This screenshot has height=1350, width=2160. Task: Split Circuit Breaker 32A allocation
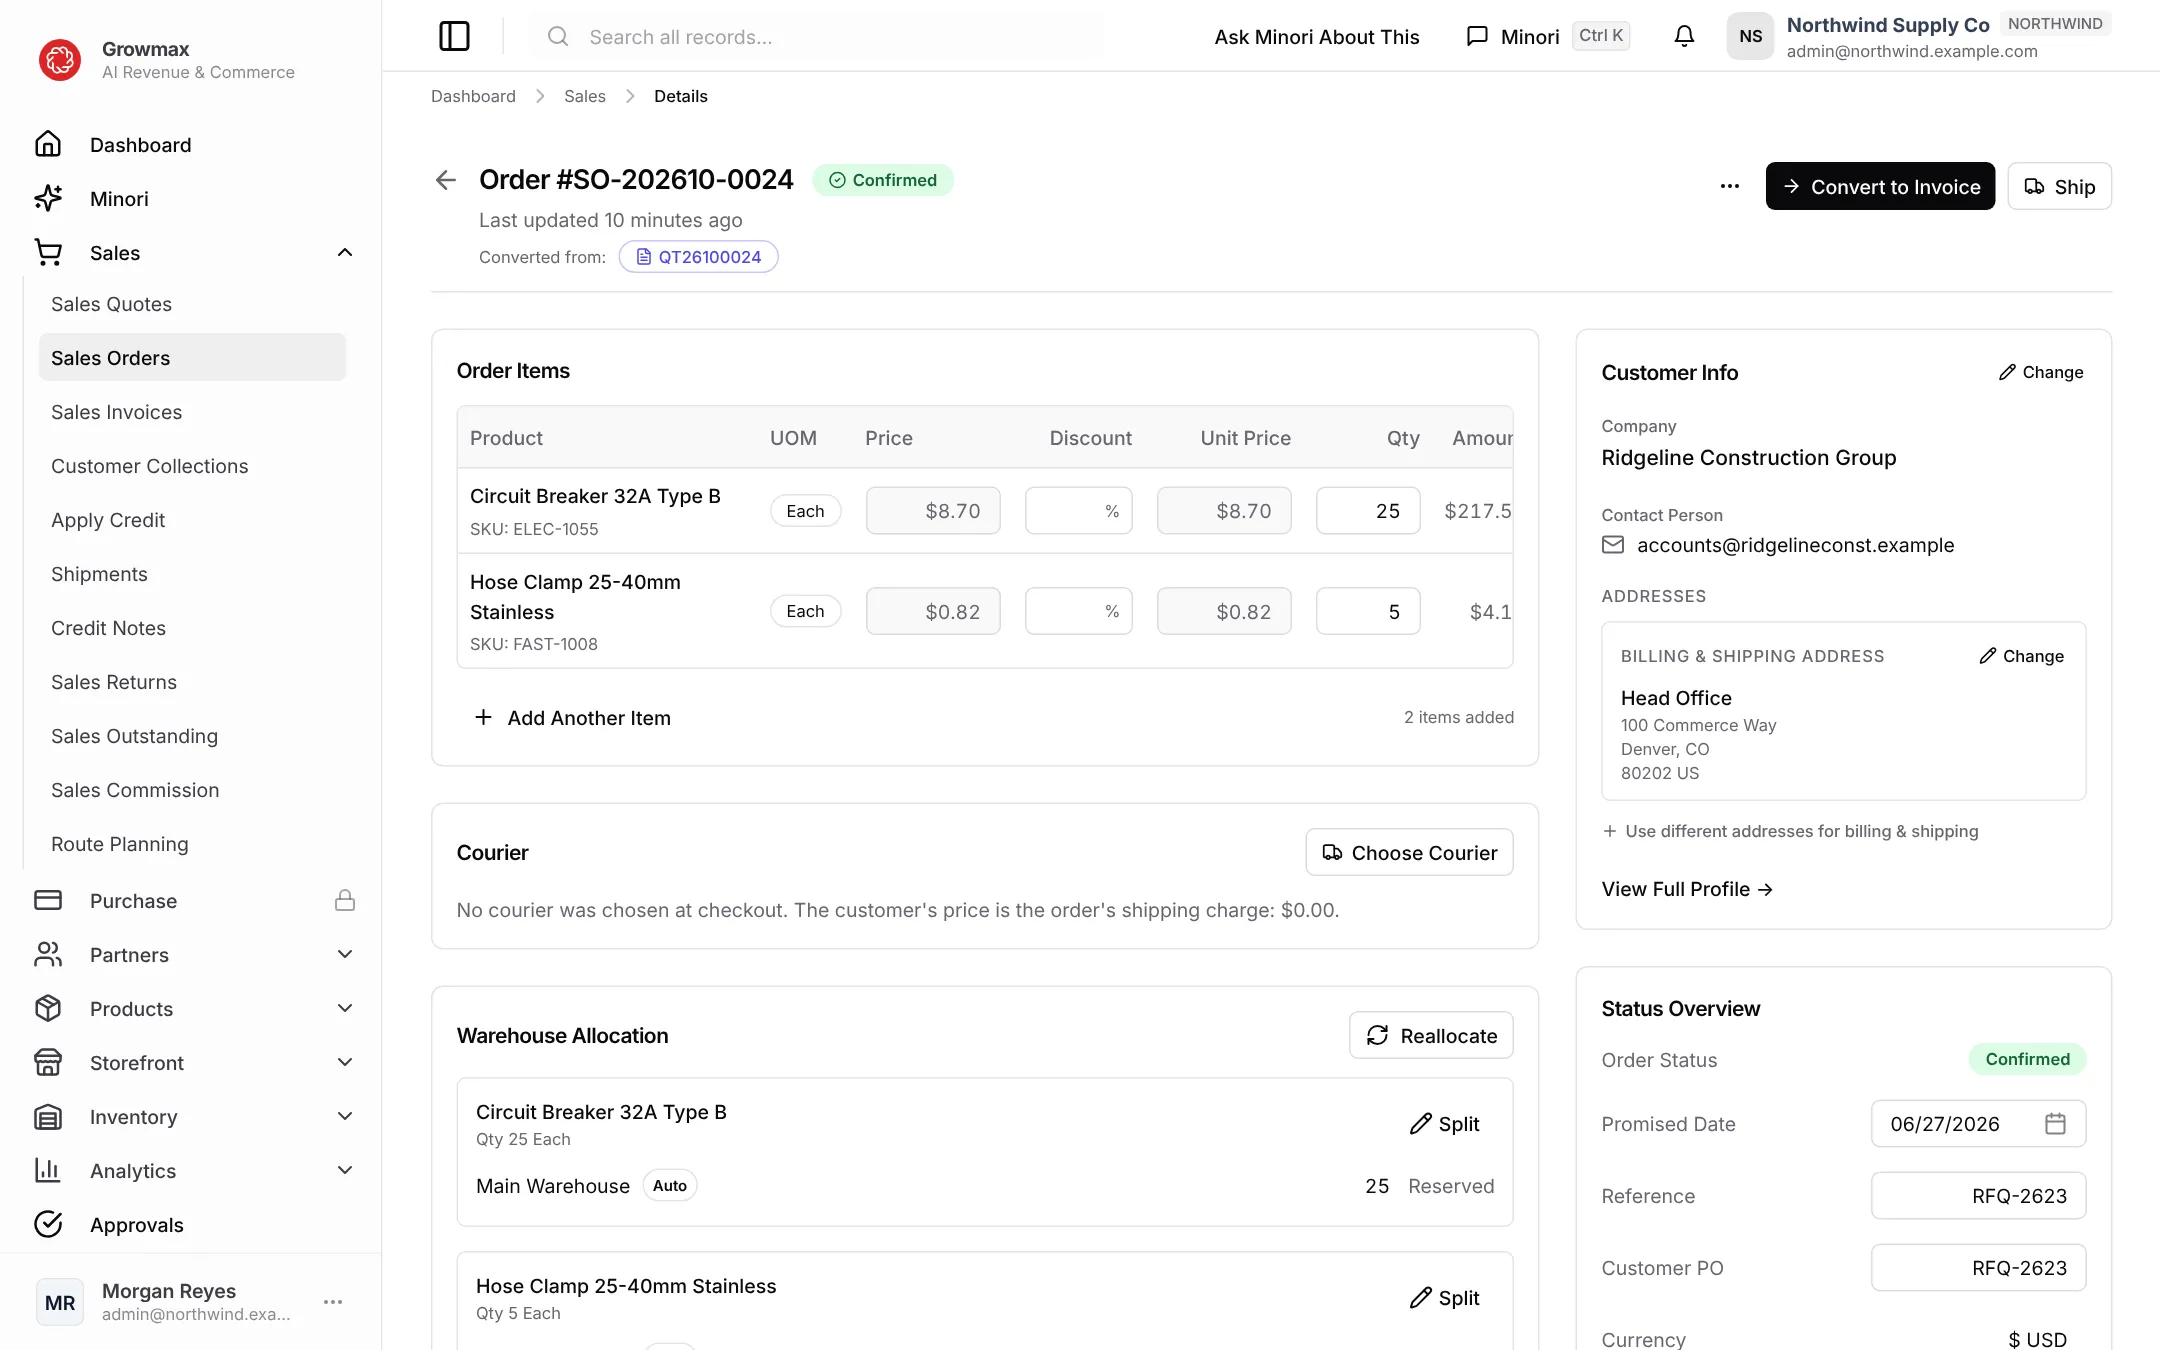coord(1444,1124)
